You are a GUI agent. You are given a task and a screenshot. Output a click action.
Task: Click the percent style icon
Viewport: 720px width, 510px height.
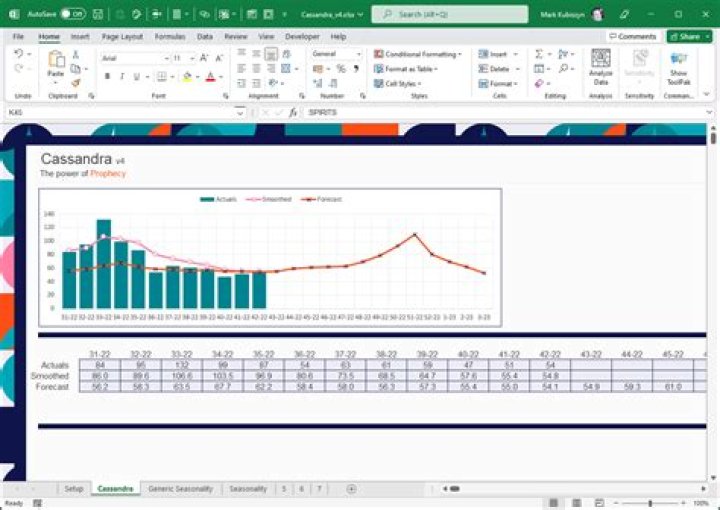pyautogui.click(x=341, y=69)
